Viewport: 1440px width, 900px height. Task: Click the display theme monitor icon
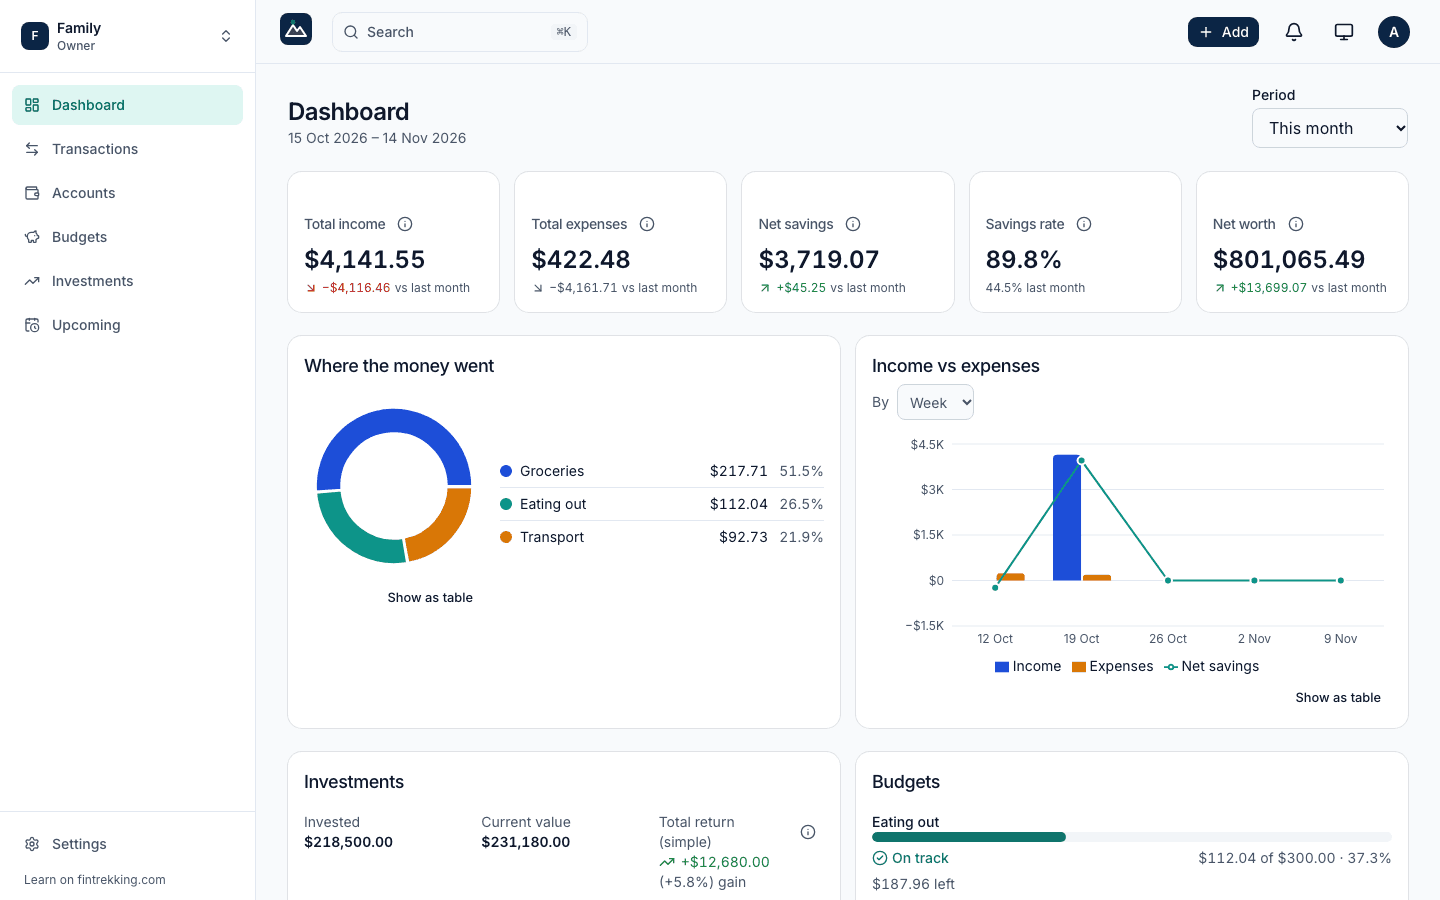(x=1344, y=32)
